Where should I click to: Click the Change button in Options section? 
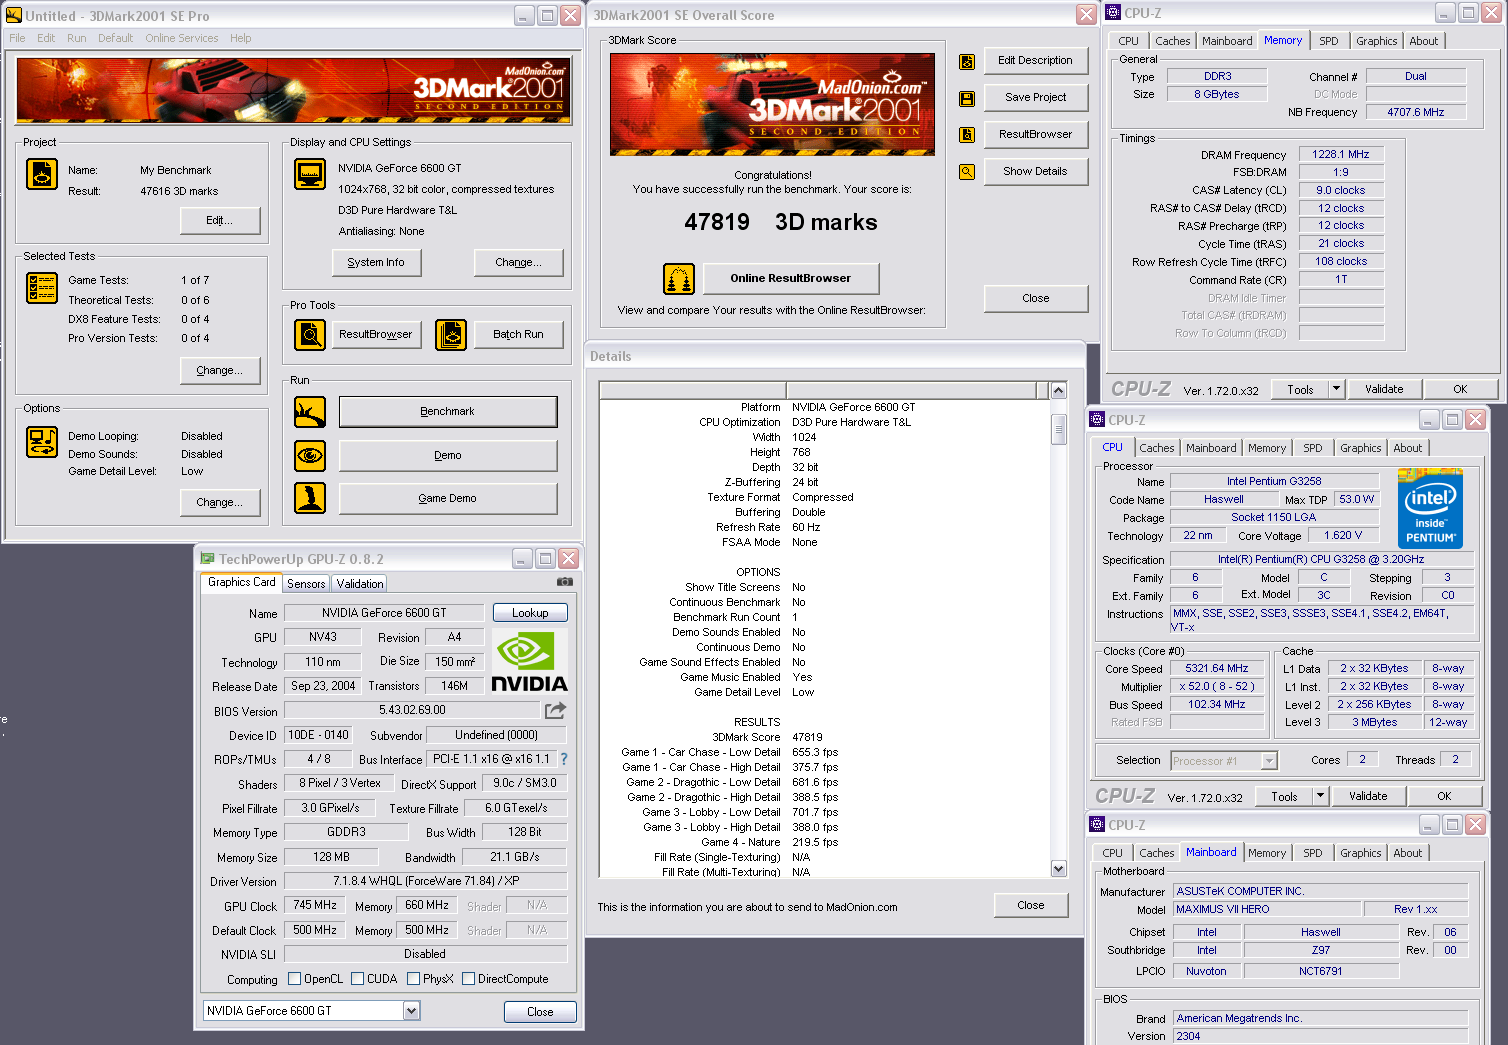(219, 502)
